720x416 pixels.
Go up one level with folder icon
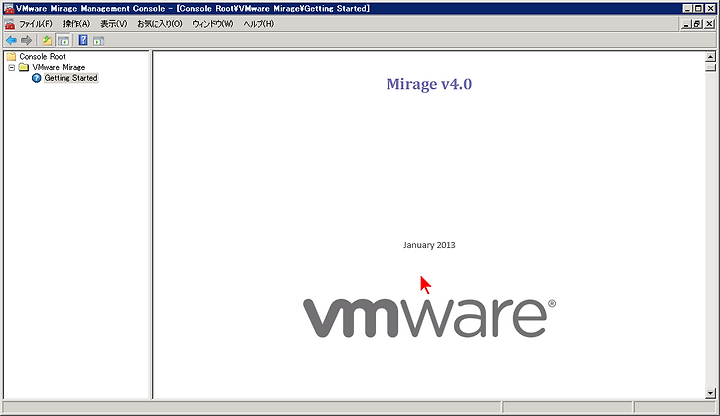tap(47, 40)
